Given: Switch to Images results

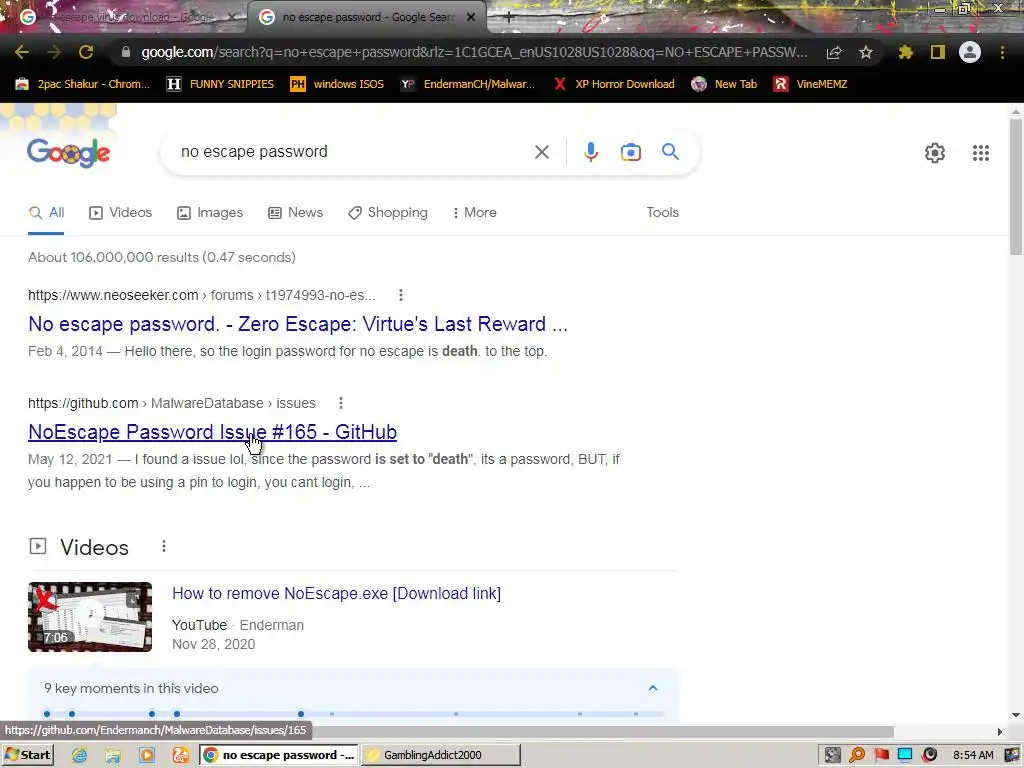Looking at the screenshot, I should tap(210, 212).
